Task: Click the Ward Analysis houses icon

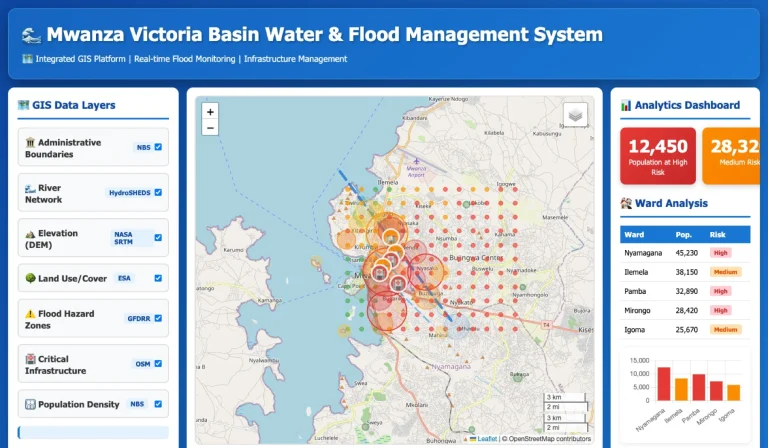Action: pyautogui.click(x=626, y=203)
